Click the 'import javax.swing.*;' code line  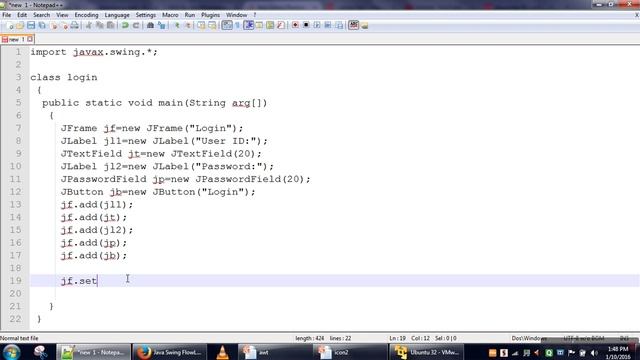click(x=94, y=52)
